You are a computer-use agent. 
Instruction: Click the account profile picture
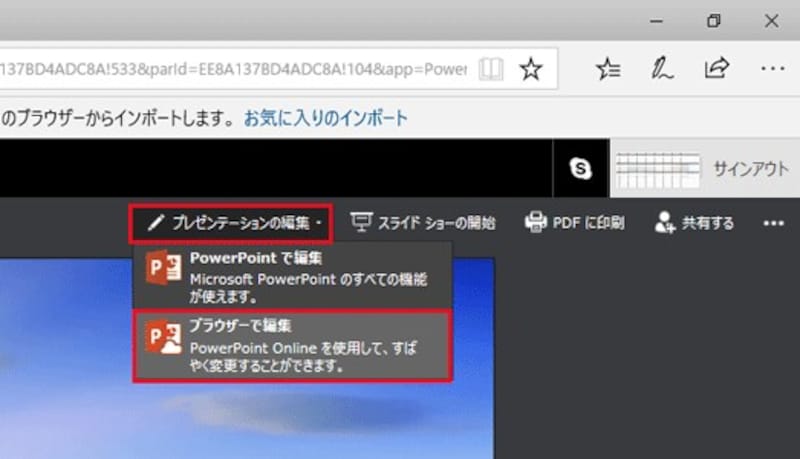(x=655, y=169)
